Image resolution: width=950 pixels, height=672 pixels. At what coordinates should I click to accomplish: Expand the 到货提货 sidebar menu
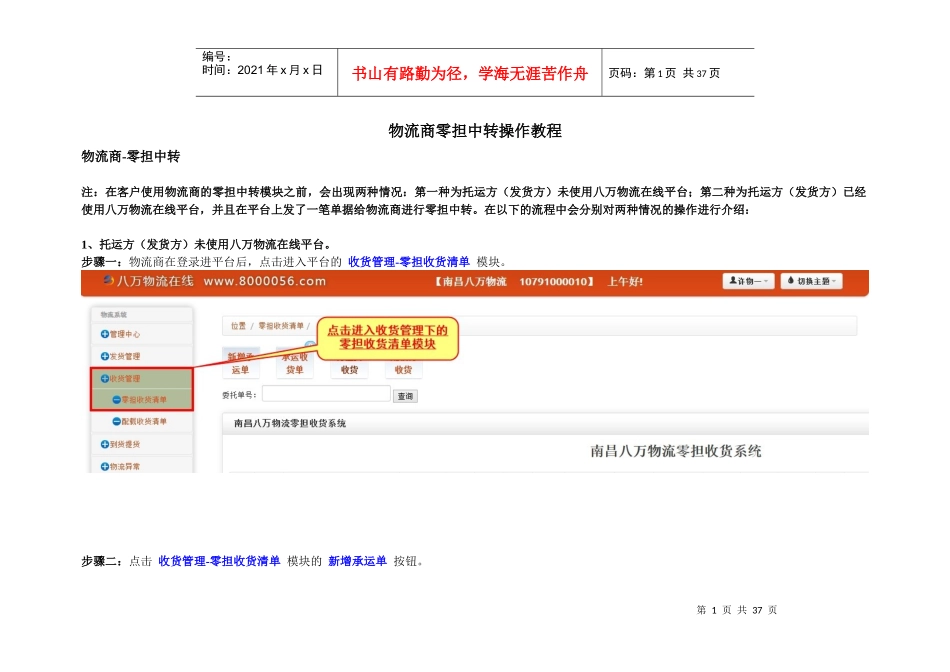coord(120,444)
